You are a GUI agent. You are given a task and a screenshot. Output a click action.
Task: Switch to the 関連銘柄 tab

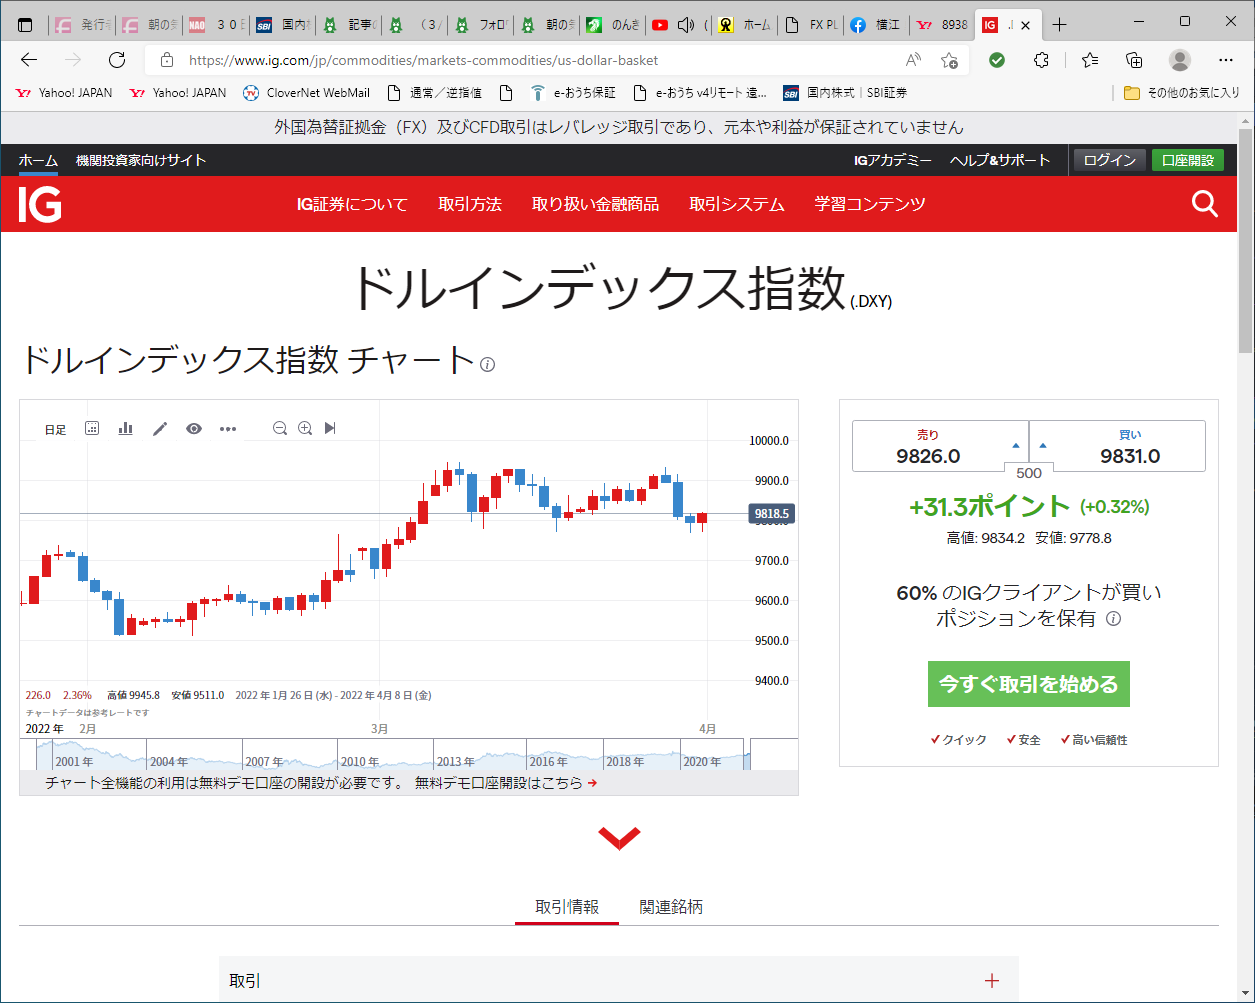pyautogui.click(x=671, y=907)
